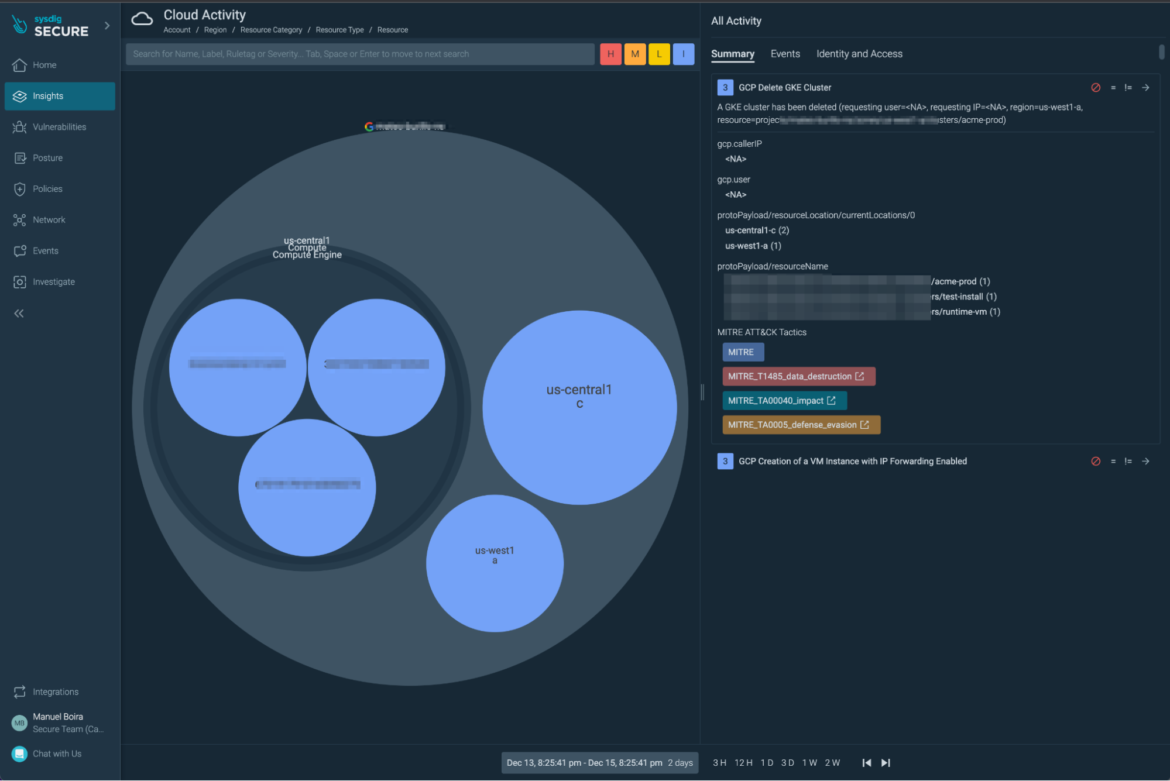The height and width of the screenshot is (781, 1170).
Task: Open the MITRE_TA00040_impact link
Action: [x=784, y=400]
